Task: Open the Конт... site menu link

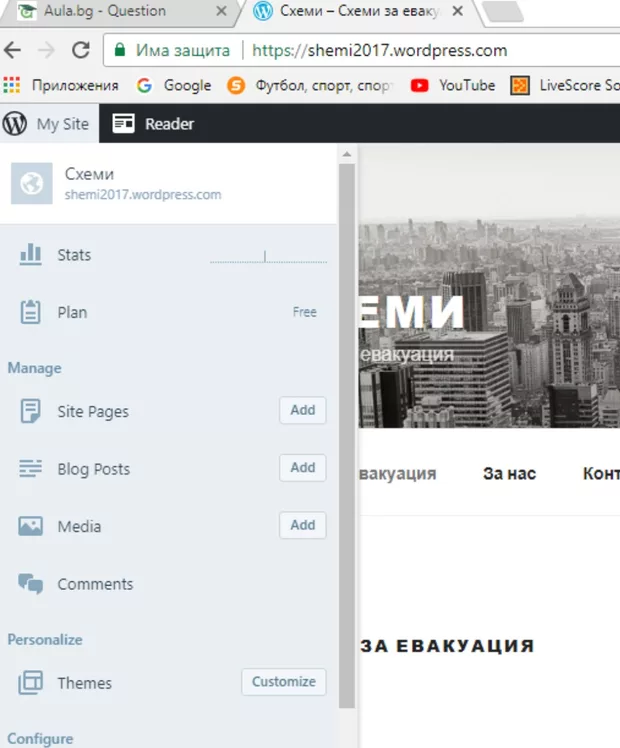Action: 601,474
